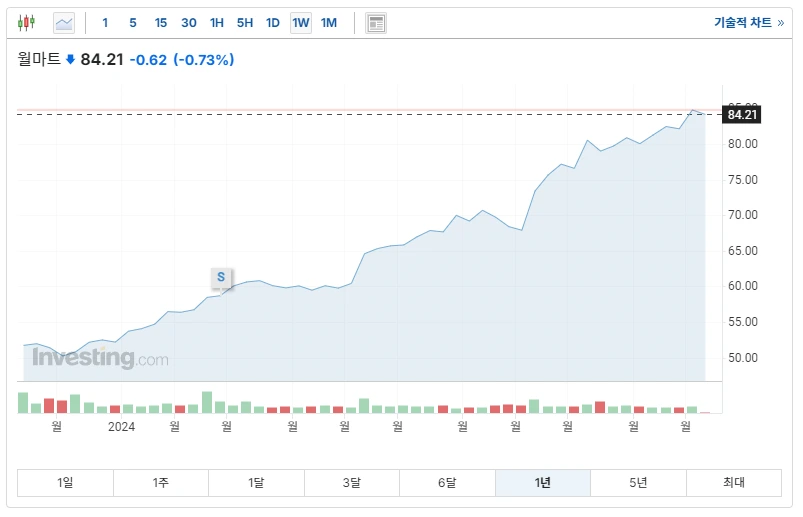This screenshot has width=803, height=517.
Task: Click the S split marker on chart
Action: click(221, 277)
